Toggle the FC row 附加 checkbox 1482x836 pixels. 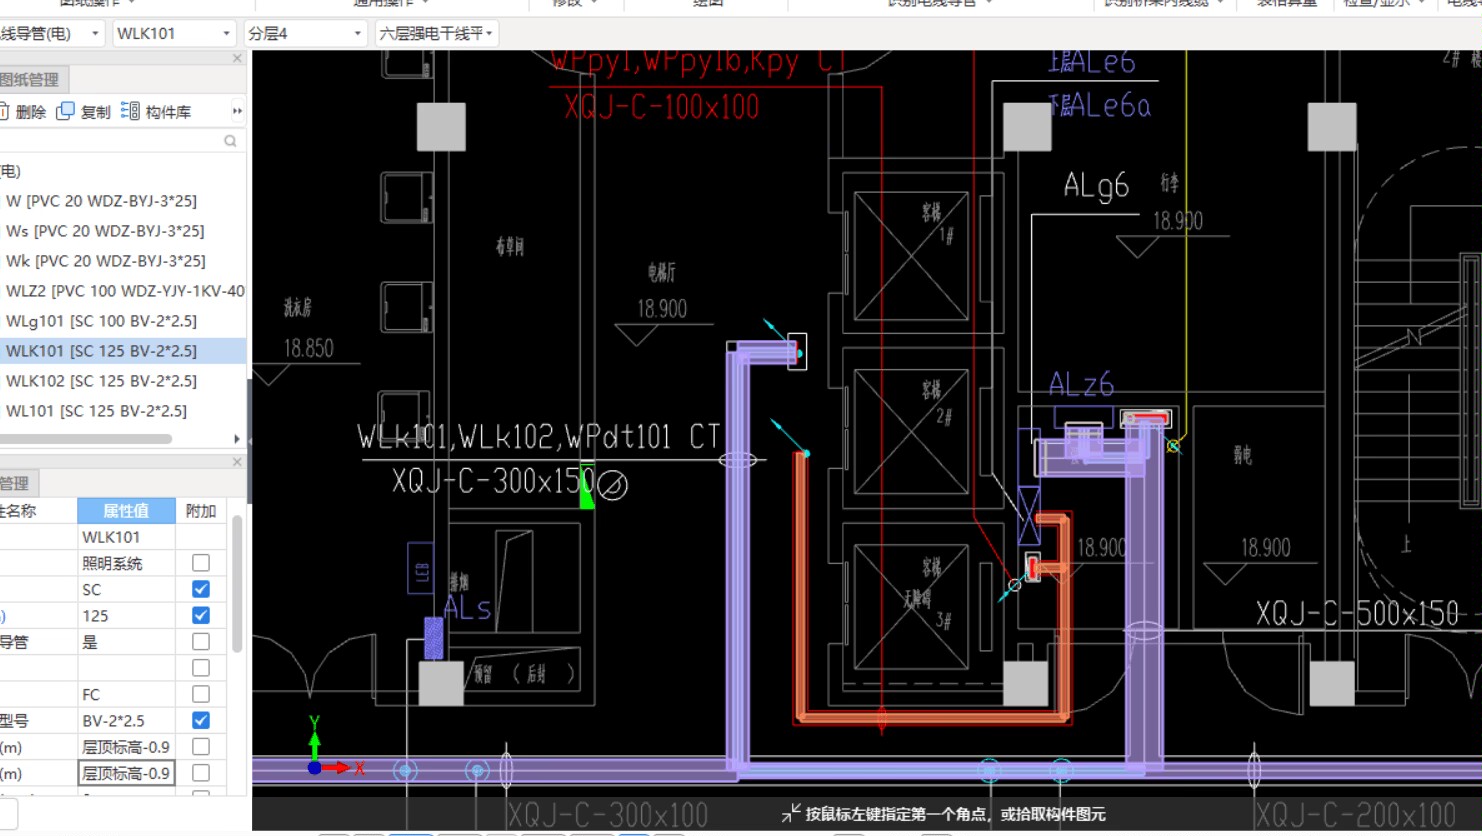(x=201, y=693)
